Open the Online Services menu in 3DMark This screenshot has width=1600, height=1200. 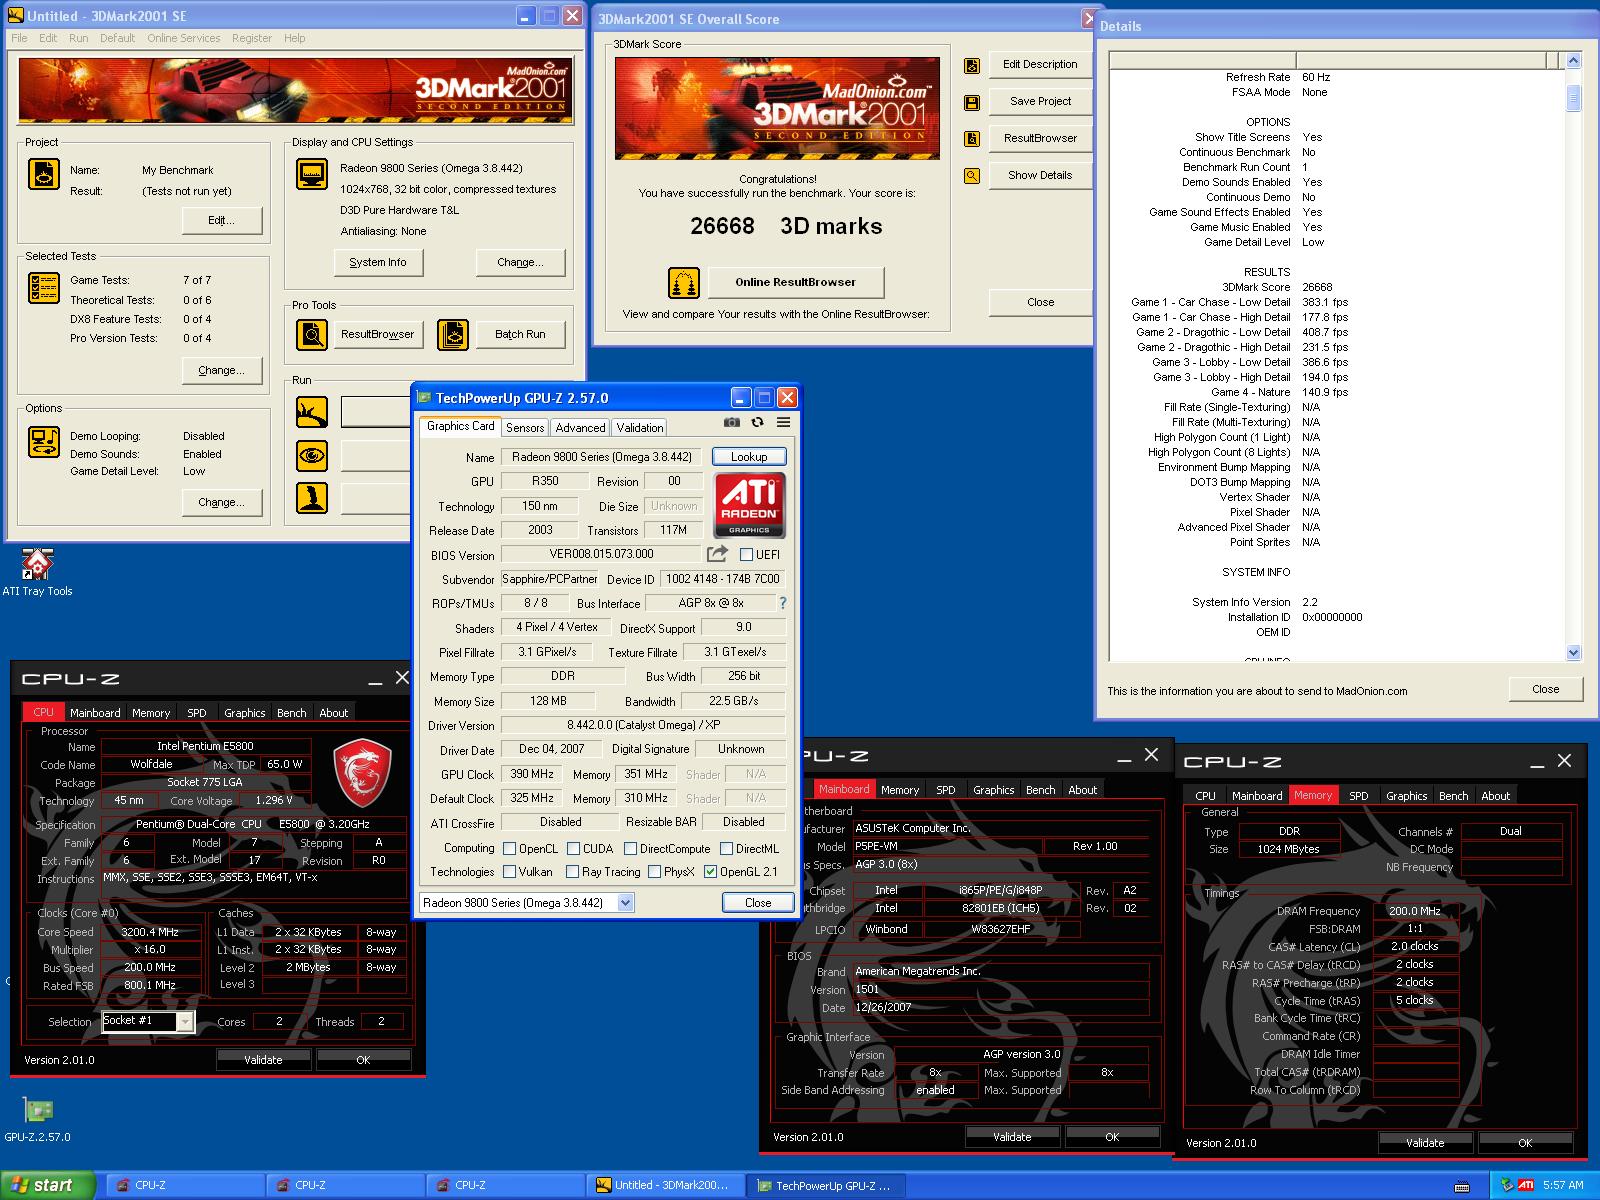pos(184,38)
